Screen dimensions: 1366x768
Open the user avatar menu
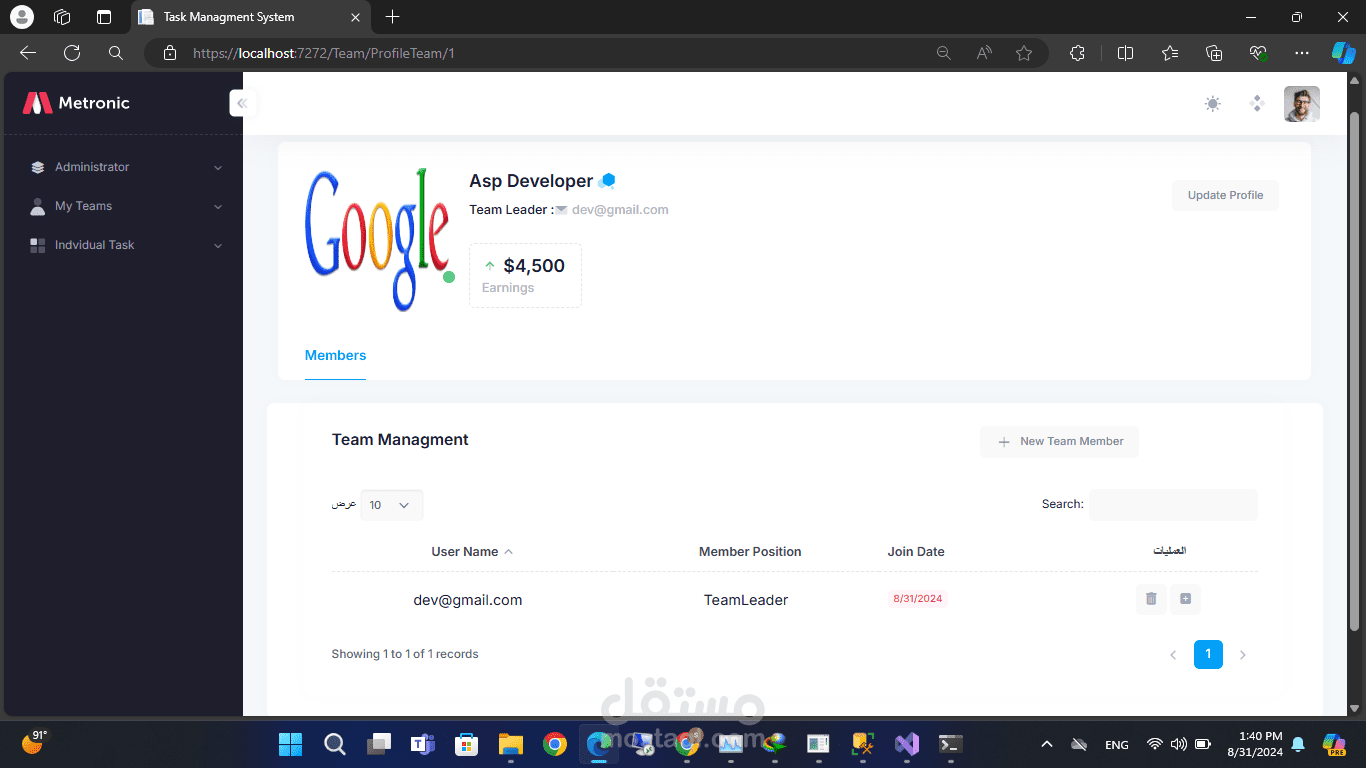tap(1302, 103)
